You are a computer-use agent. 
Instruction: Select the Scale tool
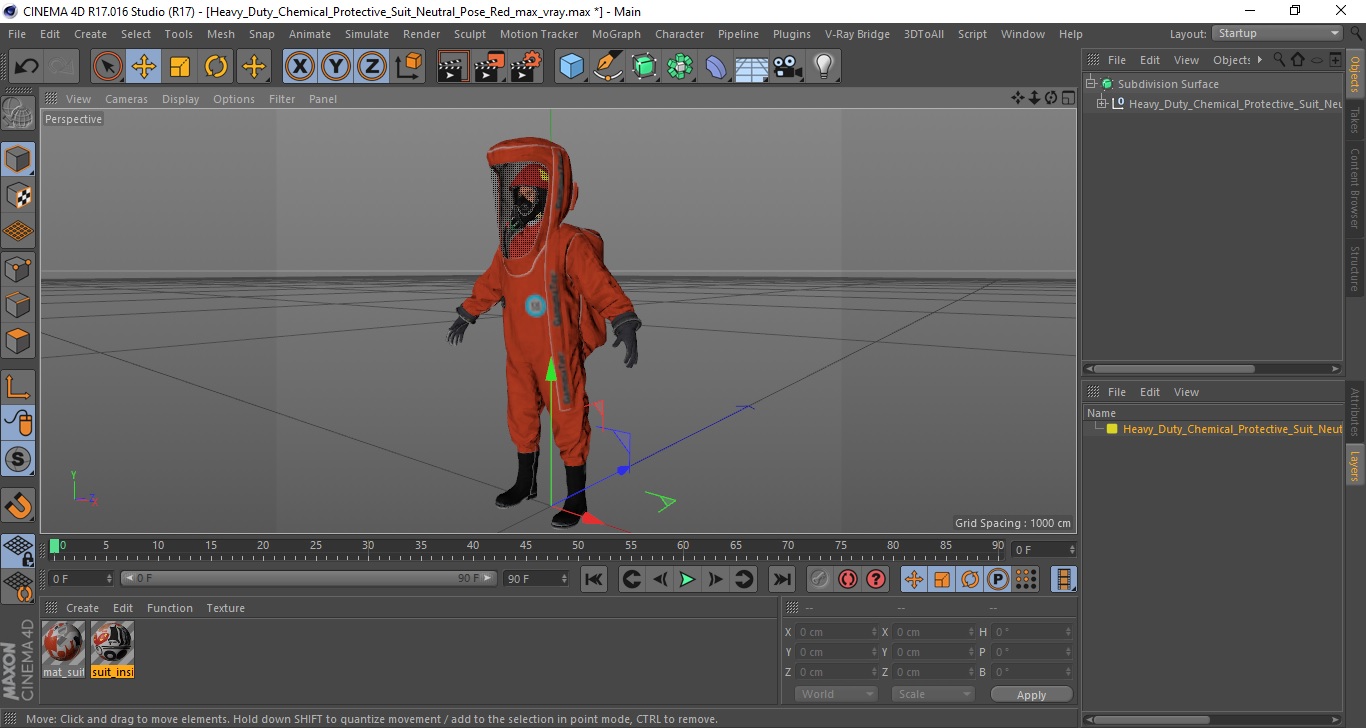click(180, 67)
